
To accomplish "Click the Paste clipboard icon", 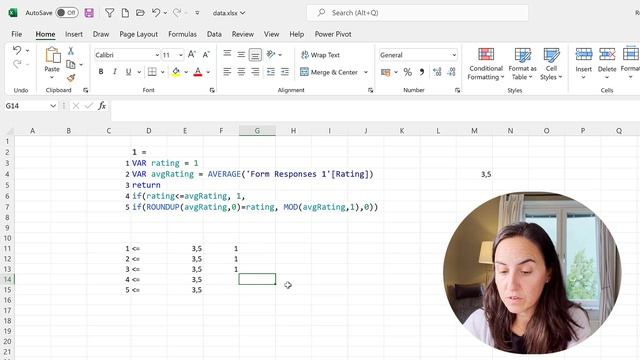I will 52,56.
